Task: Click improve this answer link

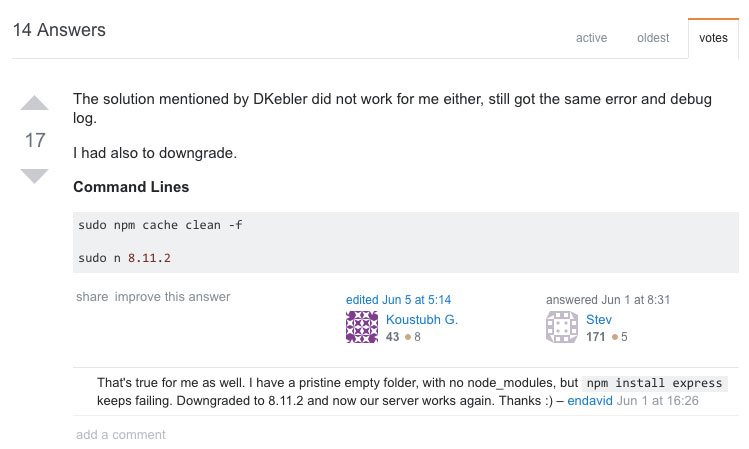Action: click(172, 297)
